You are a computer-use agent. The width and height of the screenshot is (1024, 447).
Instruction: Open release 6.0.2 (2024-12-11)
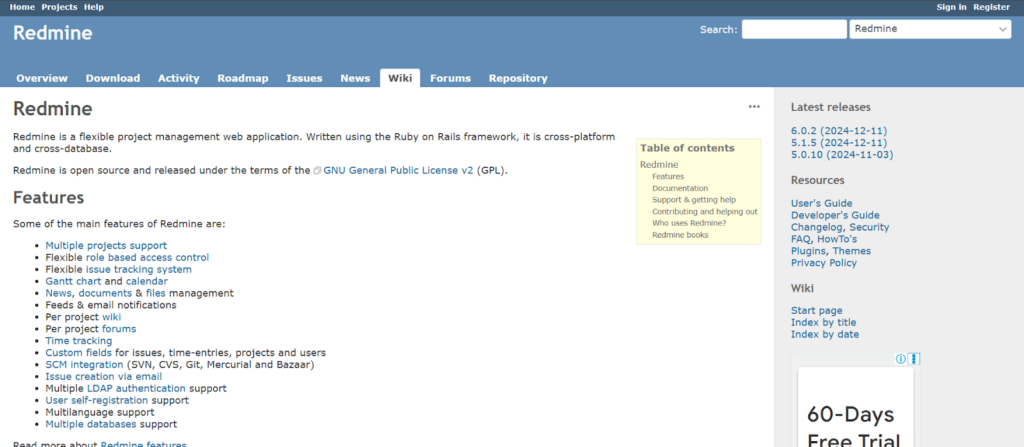tap(839, 131)
